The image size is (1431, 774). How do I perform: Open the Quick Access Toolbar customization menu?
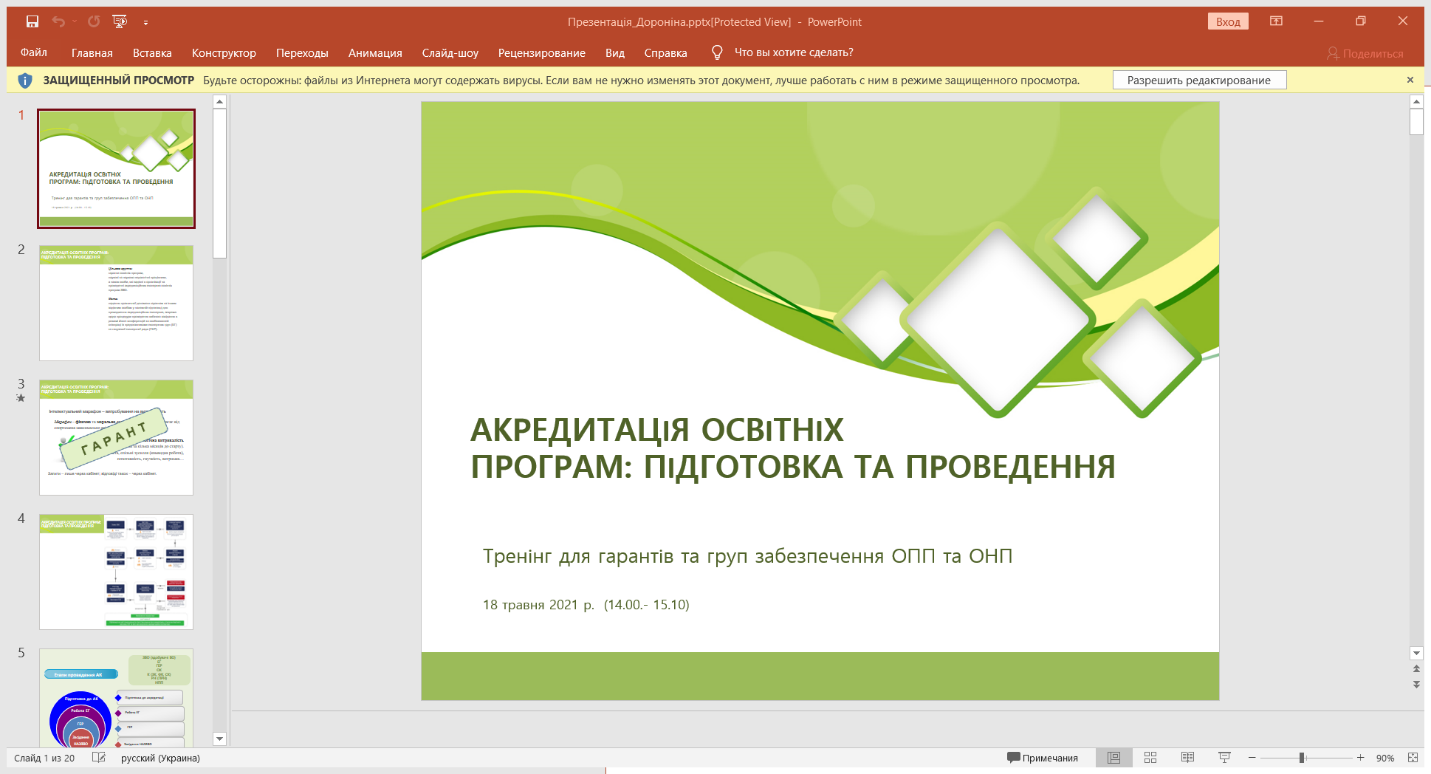[x=145, y=21]
